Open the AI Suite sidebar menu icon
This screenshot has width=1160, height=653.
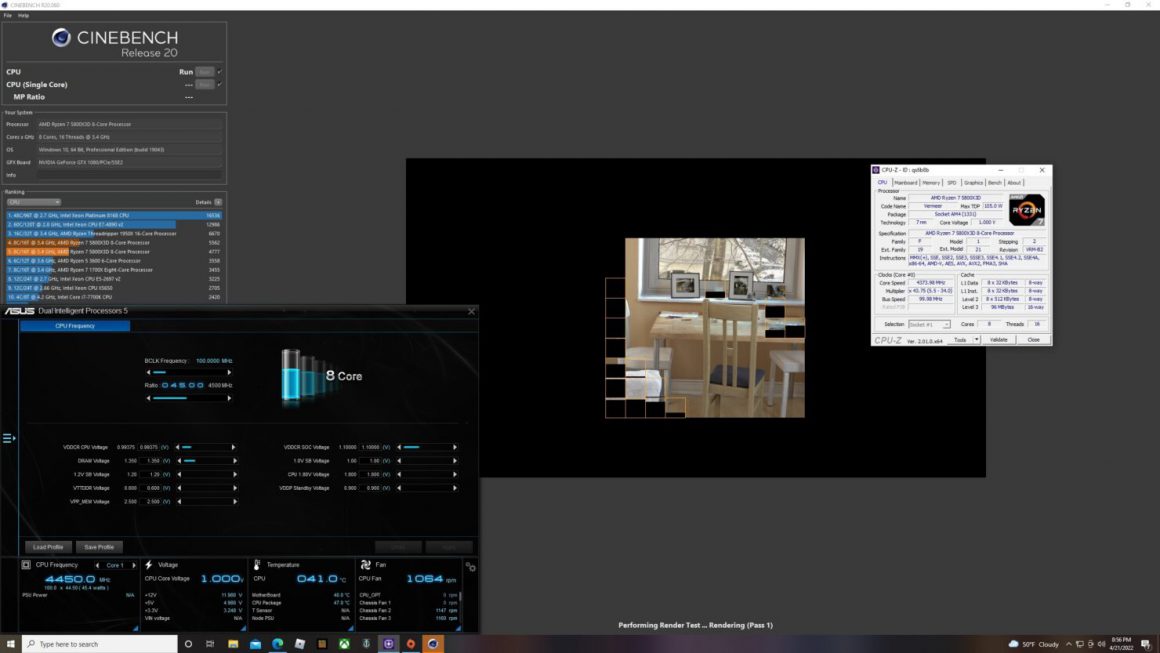point(7,437)
